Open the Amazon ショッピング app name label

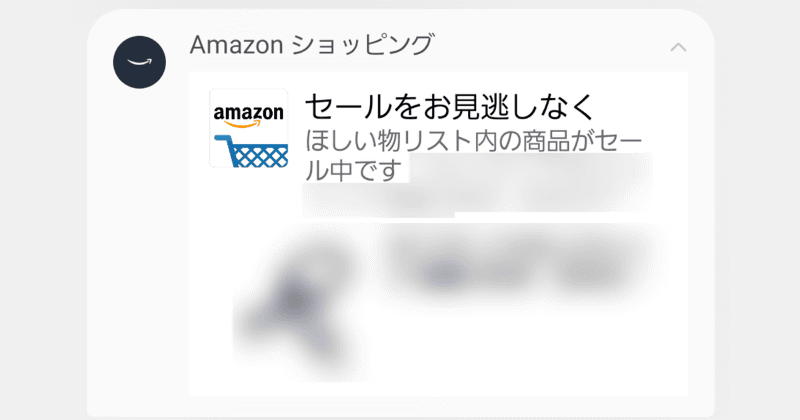312,44
